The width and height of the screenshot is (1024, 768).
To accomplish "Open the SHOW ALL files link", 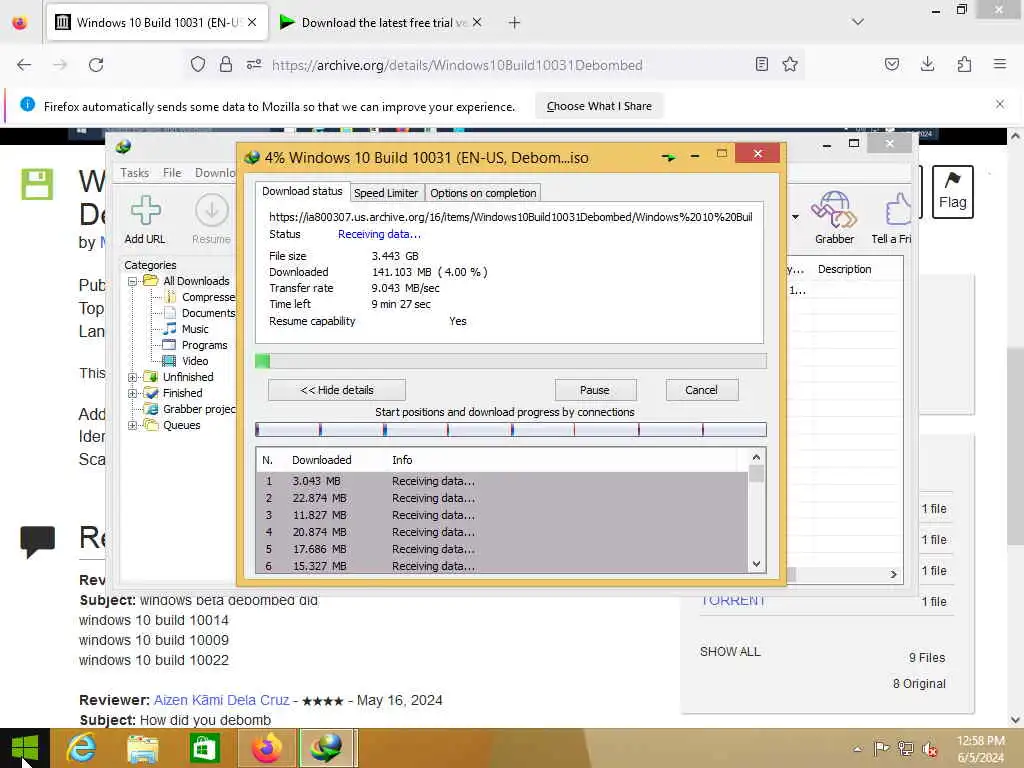I will click(730, 652).
